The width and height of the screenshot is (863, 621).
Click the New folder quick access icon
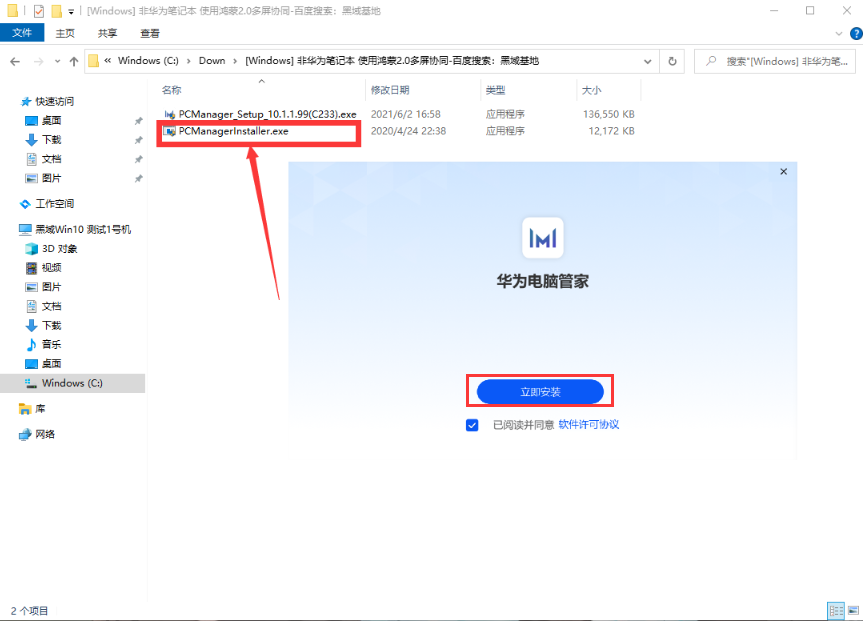(x=56, y=11)
